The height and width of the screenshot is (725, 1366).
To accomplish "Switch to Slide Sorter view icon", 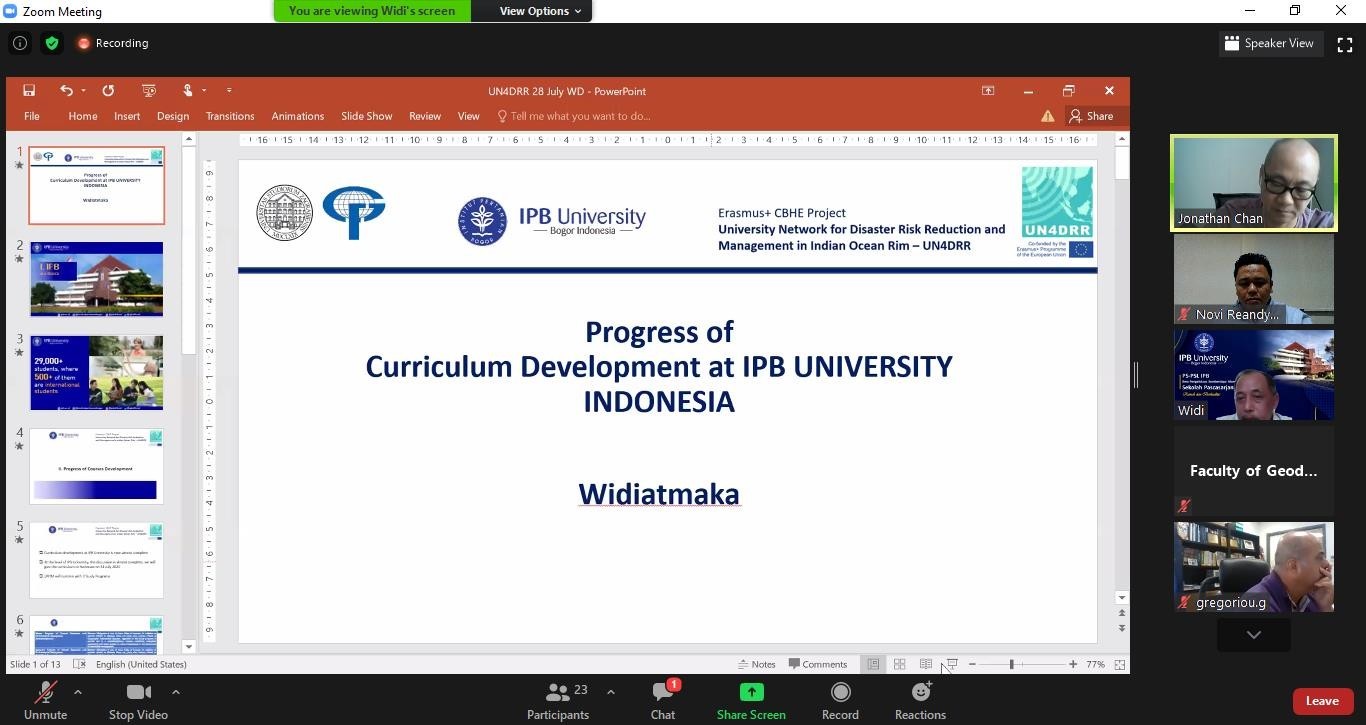I will click(x=899, y=664).
